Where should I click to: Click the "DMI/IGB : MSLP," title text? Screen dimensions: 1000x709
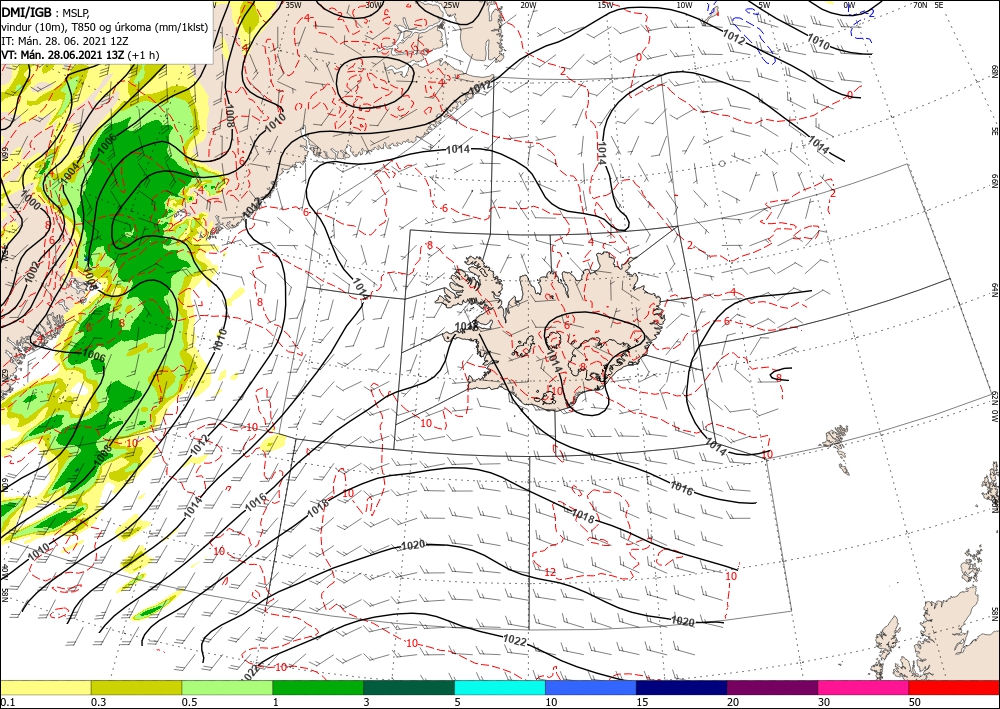point(45,11)
